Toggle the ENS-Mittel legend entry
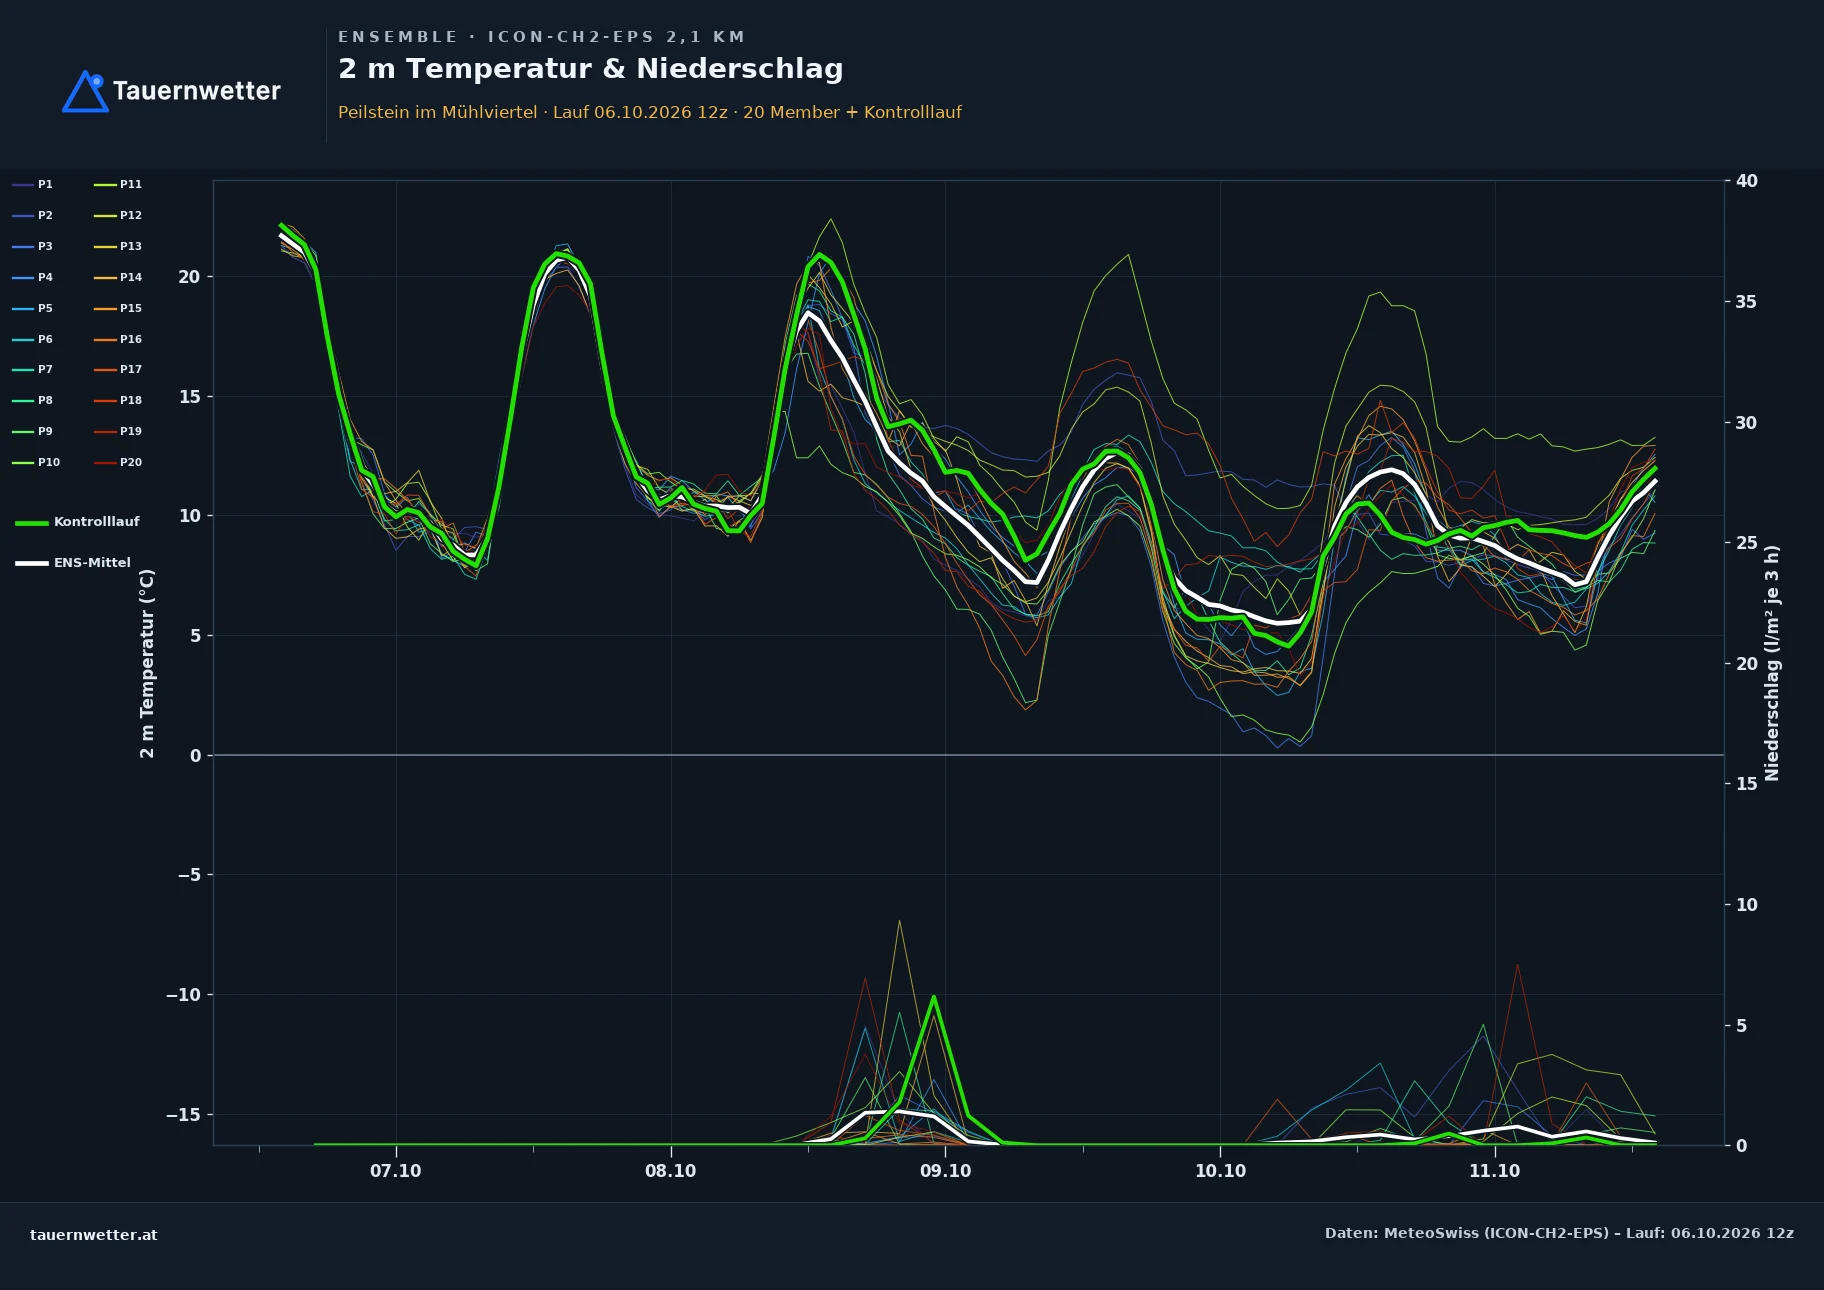This screenshot has width=1824, height=1290. click(73, 563)
